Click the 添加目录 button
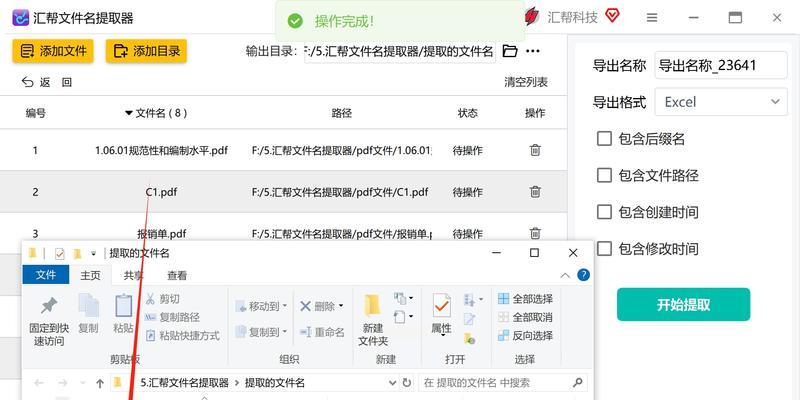 [146, 51]
